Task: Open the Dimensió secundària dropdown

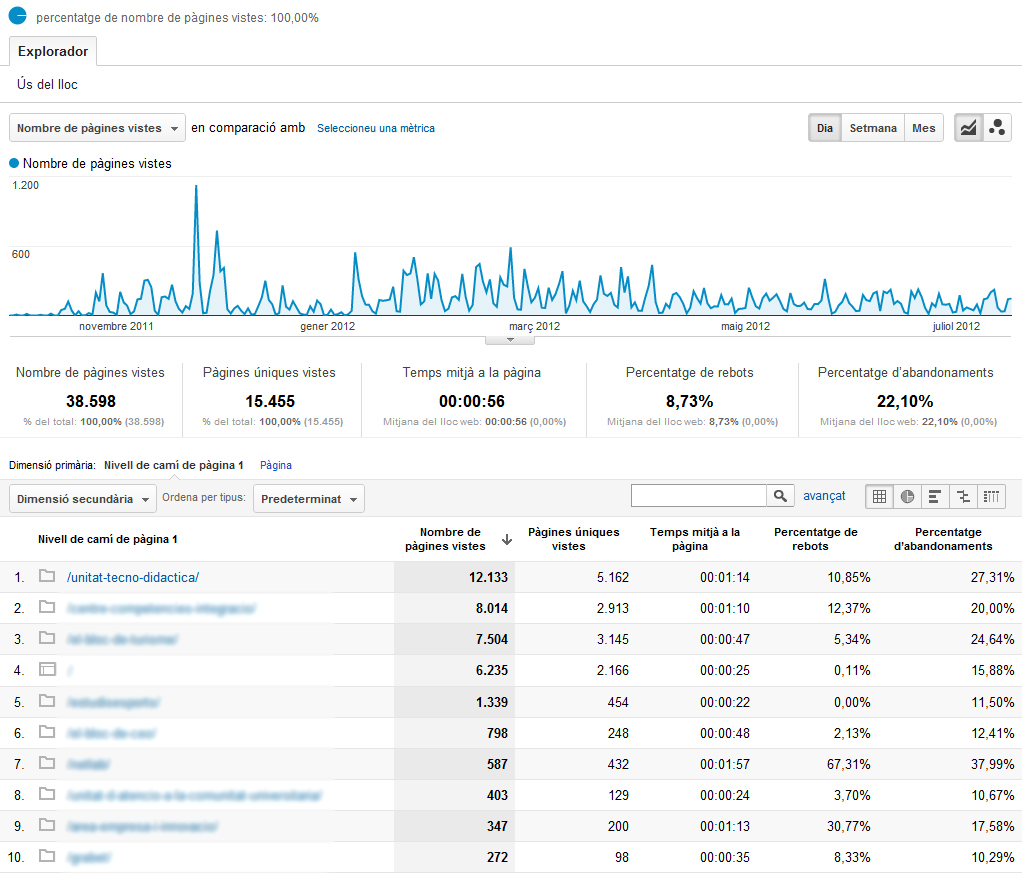Action: click(x=83, y=499)
